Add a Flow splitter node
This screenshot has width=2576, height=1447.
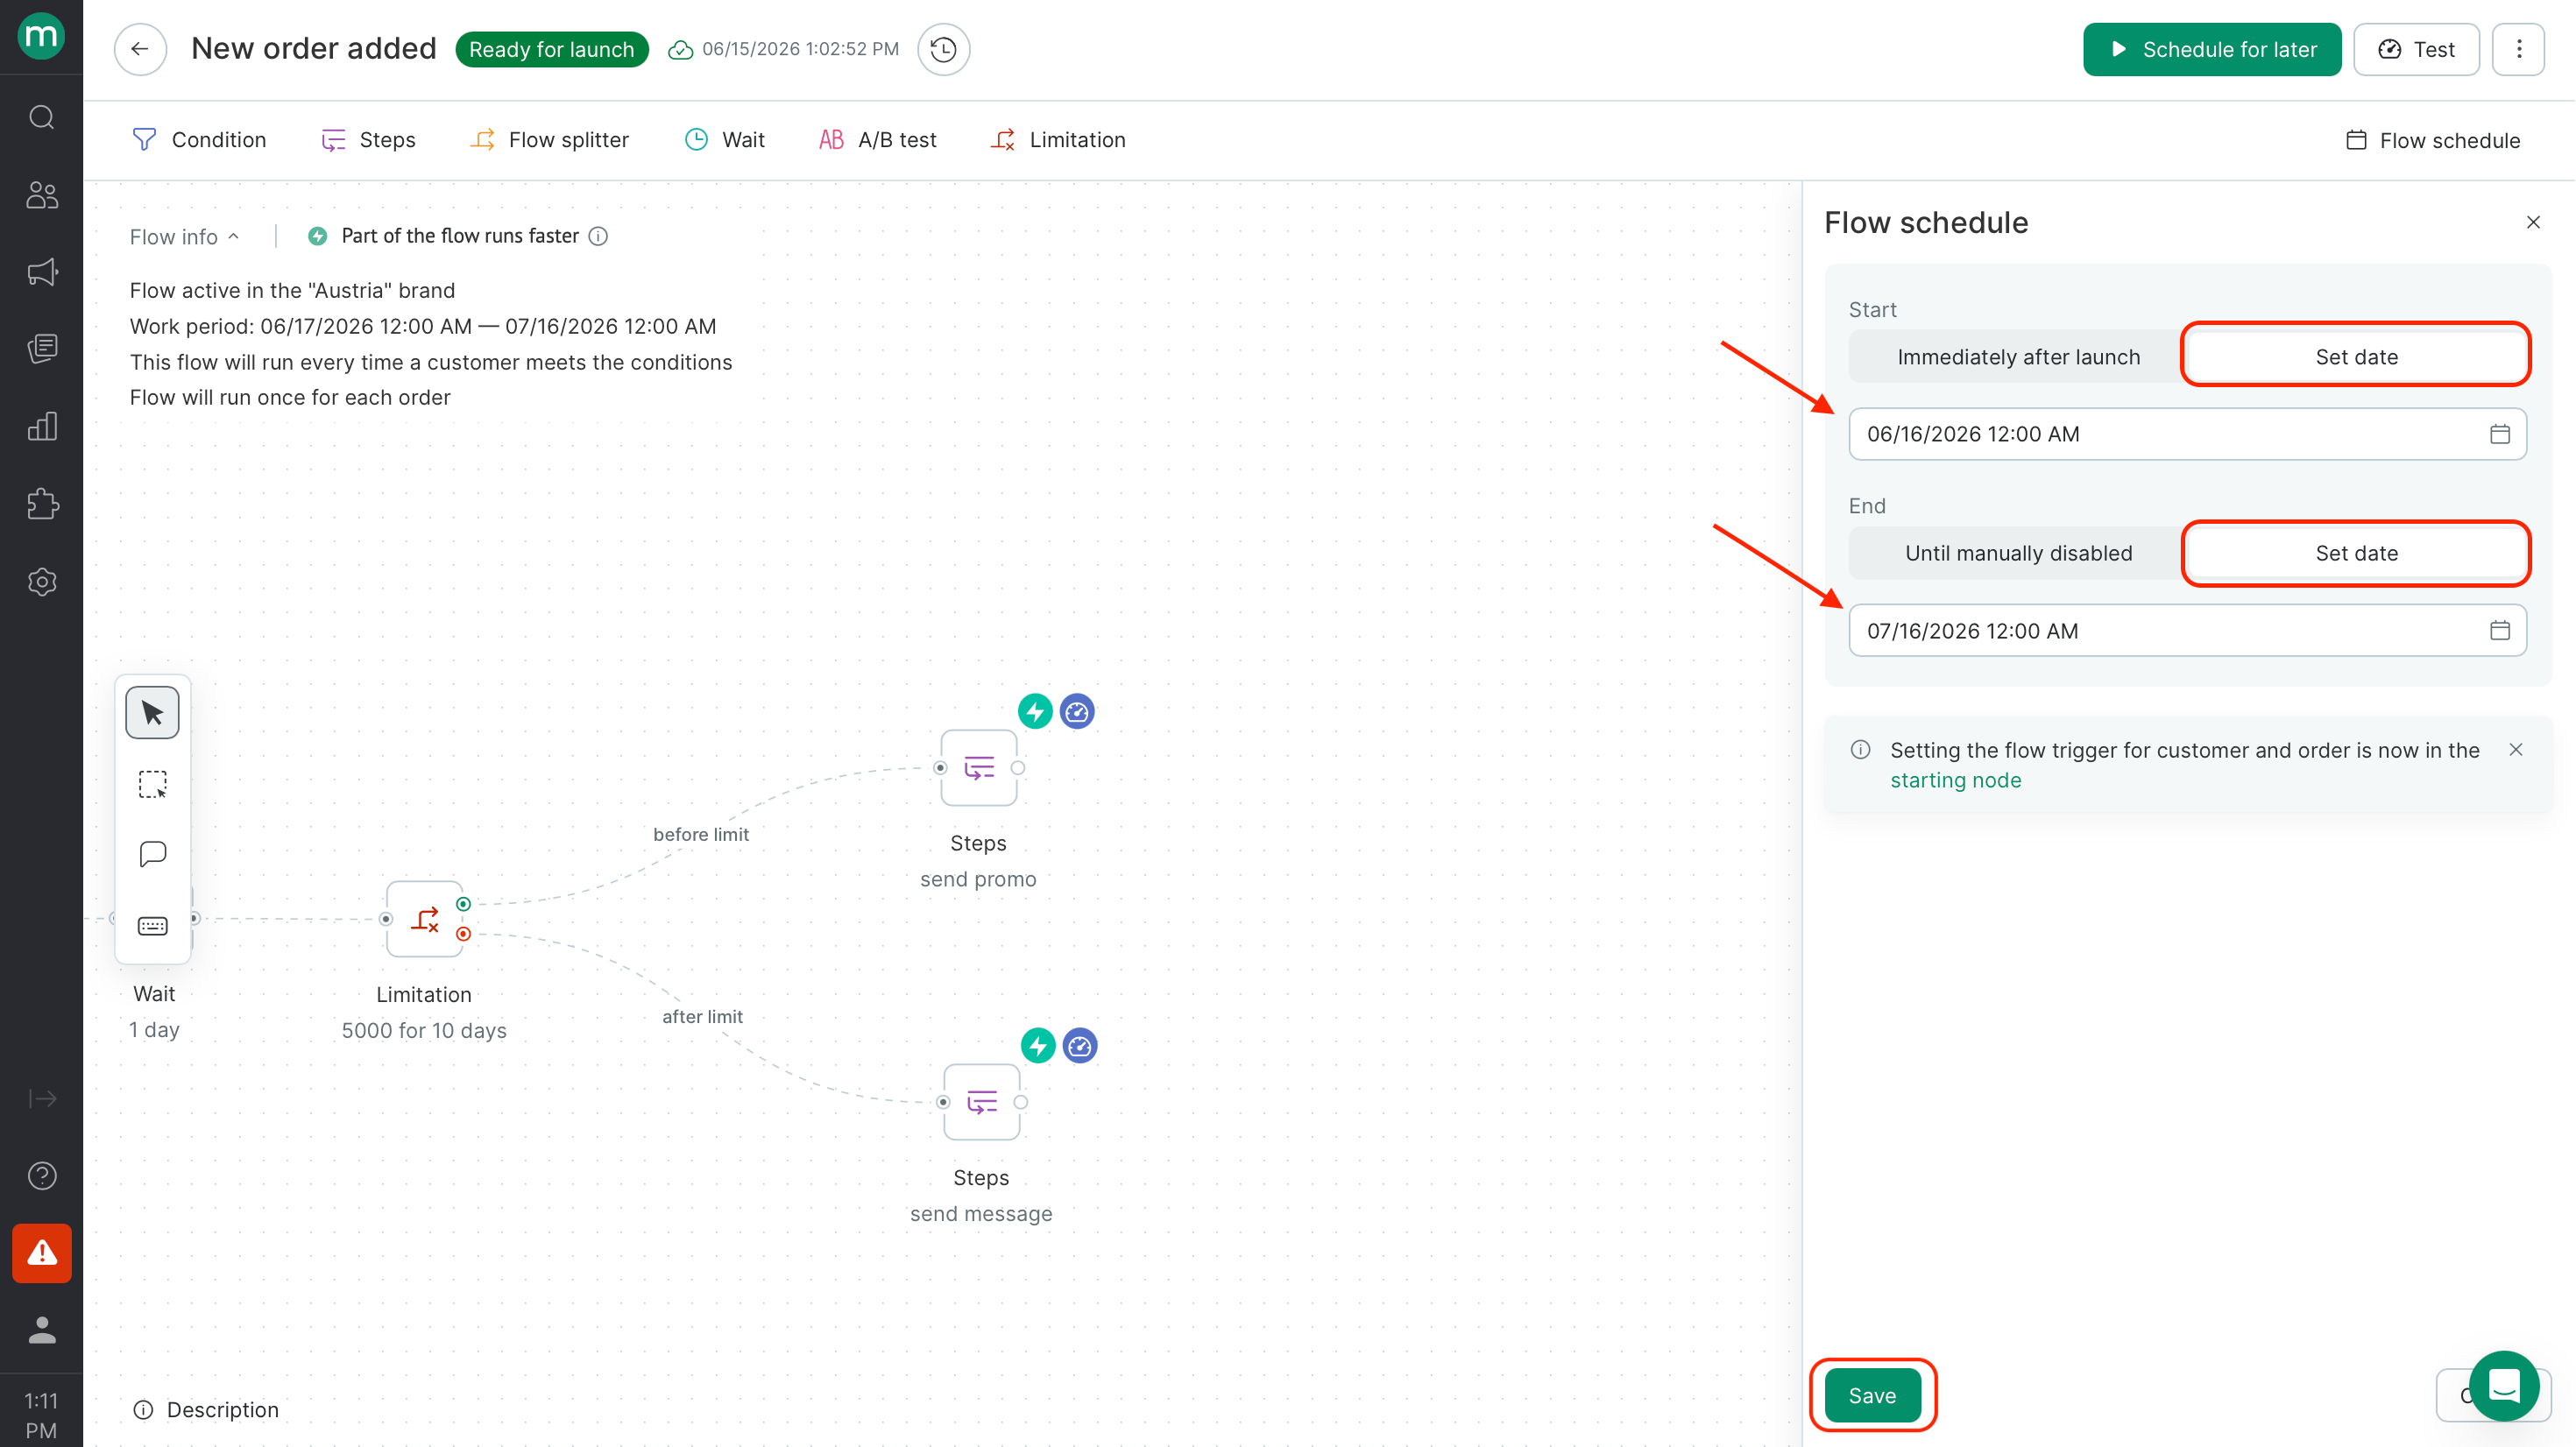(549, 140)
